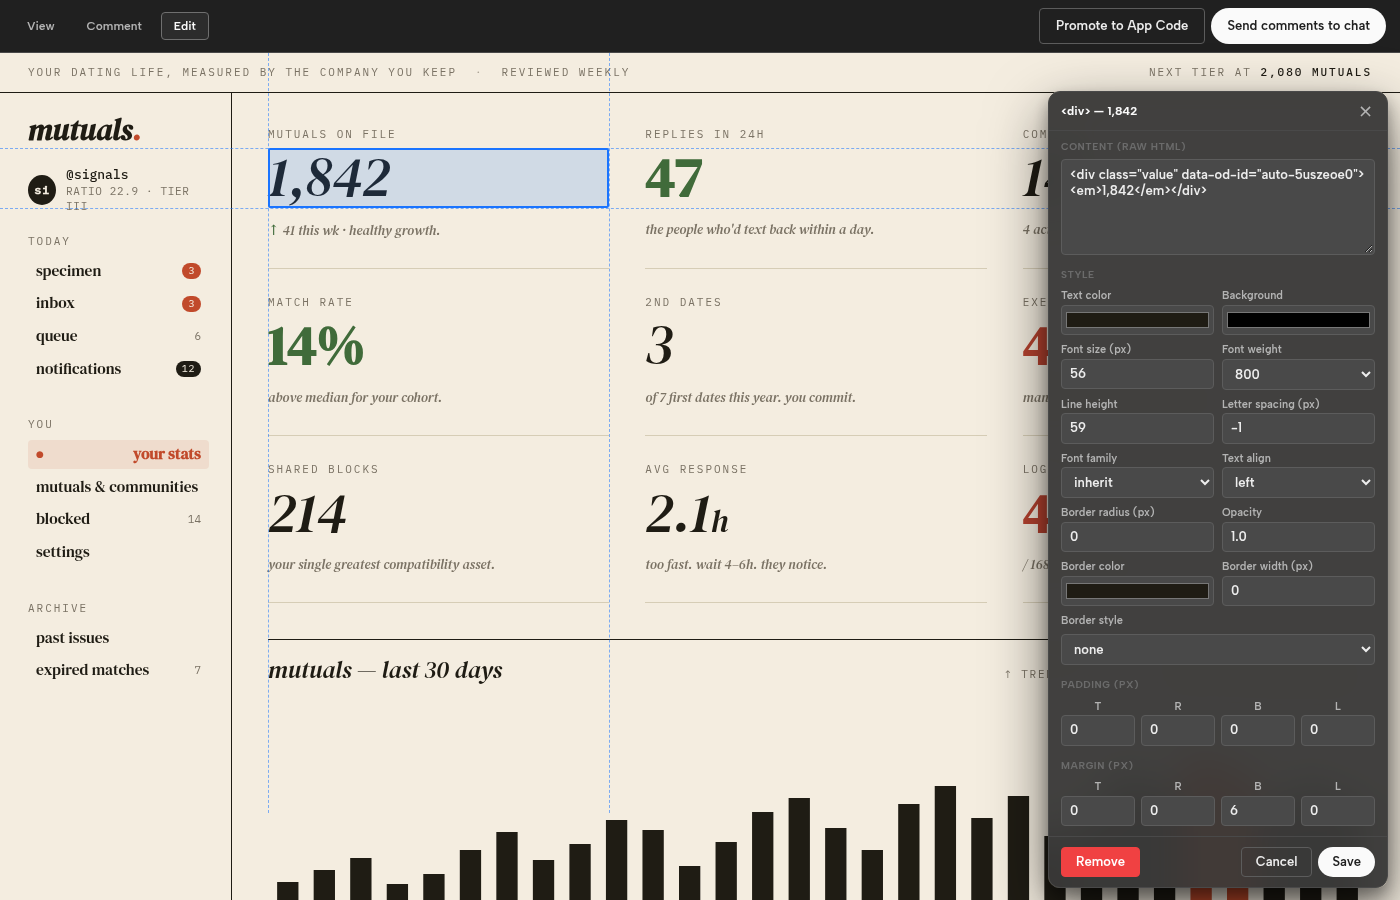Click the specimen red count badge
This screenshot has height=900, width=1400.
pos(191,271)
